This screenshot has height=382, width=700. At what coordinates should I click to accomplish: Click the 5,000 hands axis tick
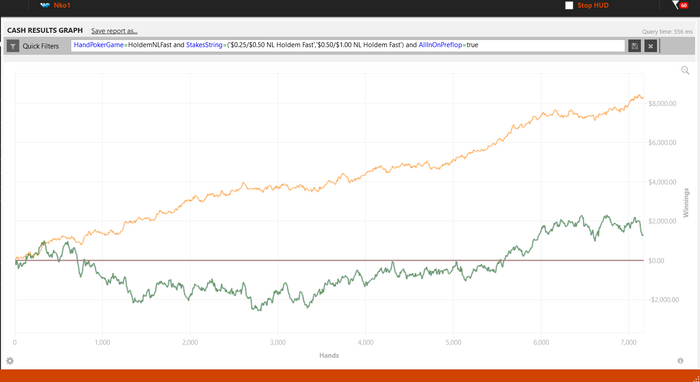(453, 343)
